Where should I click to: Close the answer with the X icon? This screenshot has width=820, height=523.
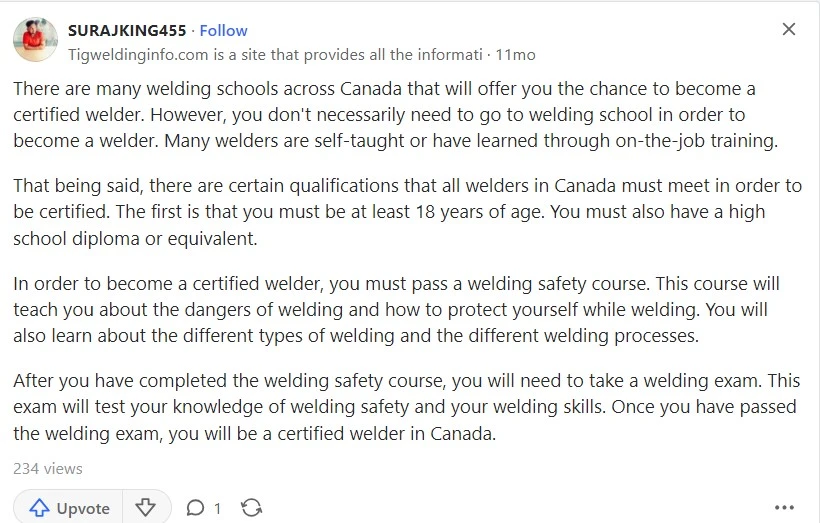tap(789, 29)
